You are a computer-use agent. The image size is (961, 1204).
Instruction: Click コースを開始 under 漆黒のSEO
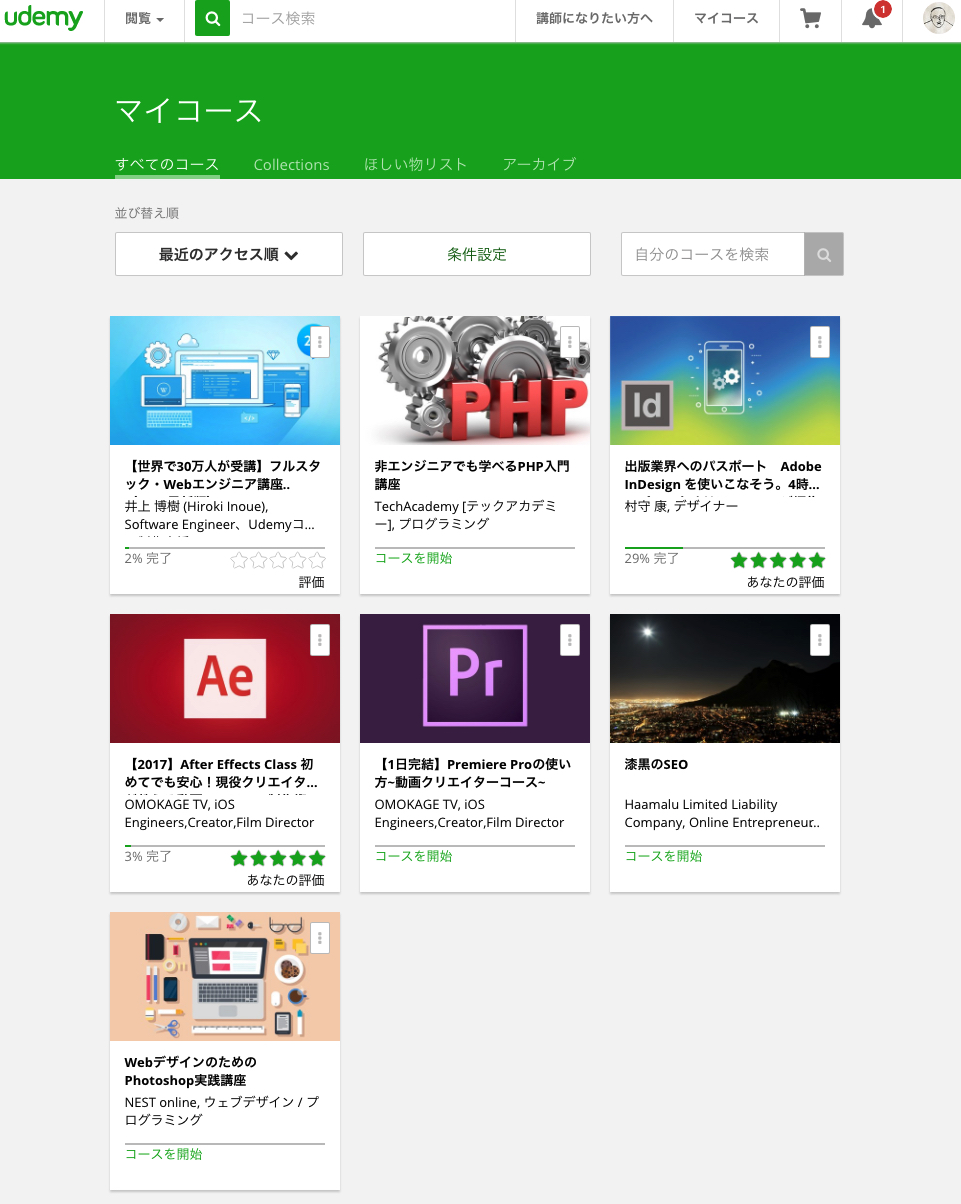[x=664, y=856]
